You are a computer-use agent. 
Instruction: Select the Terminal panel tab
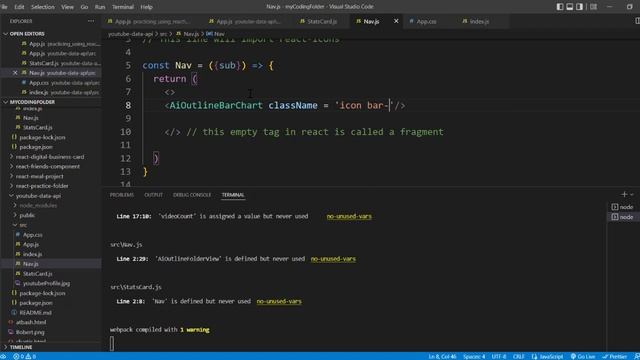233,195
